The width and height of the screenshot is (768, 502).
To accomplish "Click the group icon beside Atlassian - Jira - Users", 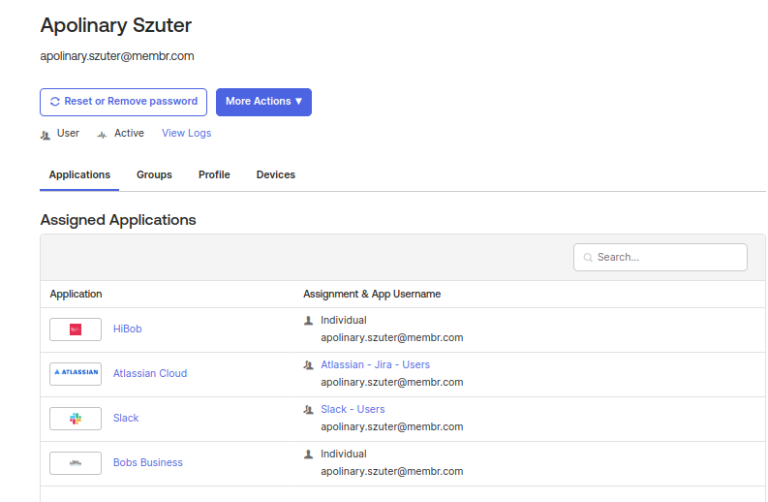I will (x=308, y=365).
